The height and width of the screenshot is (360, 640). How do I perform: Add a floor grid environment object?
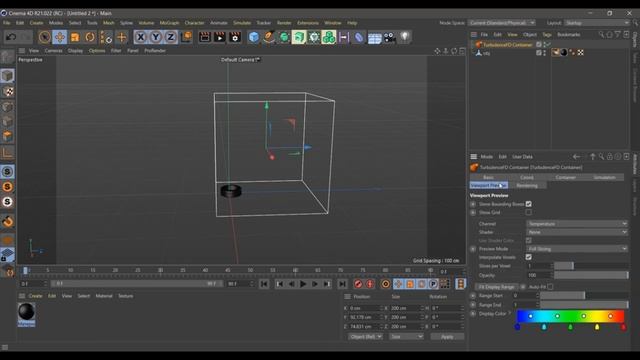(374, 38)
